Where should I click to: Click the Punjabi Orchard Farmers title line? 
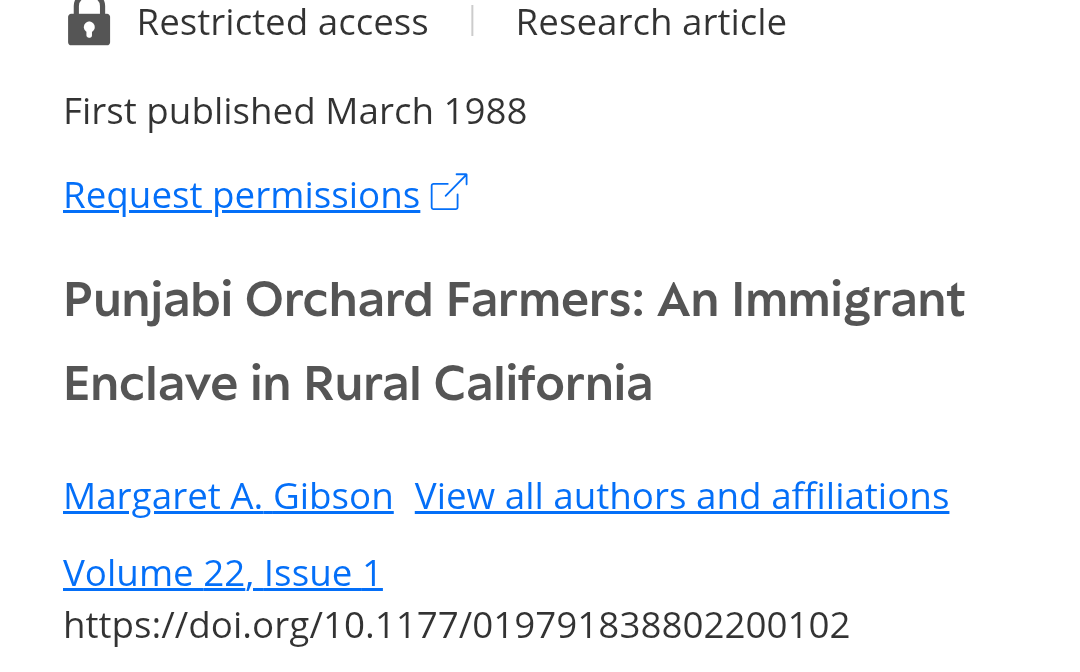pyautogui.click(x=514, y=301)
